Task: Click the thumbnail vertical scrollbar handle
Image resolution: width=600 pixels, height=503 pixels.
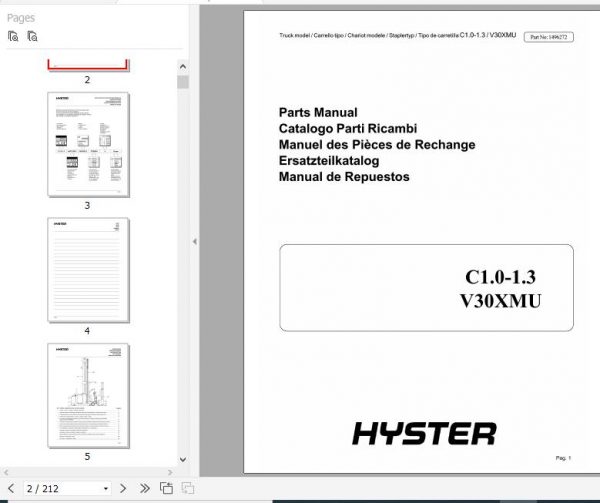Action: [183, 82]
